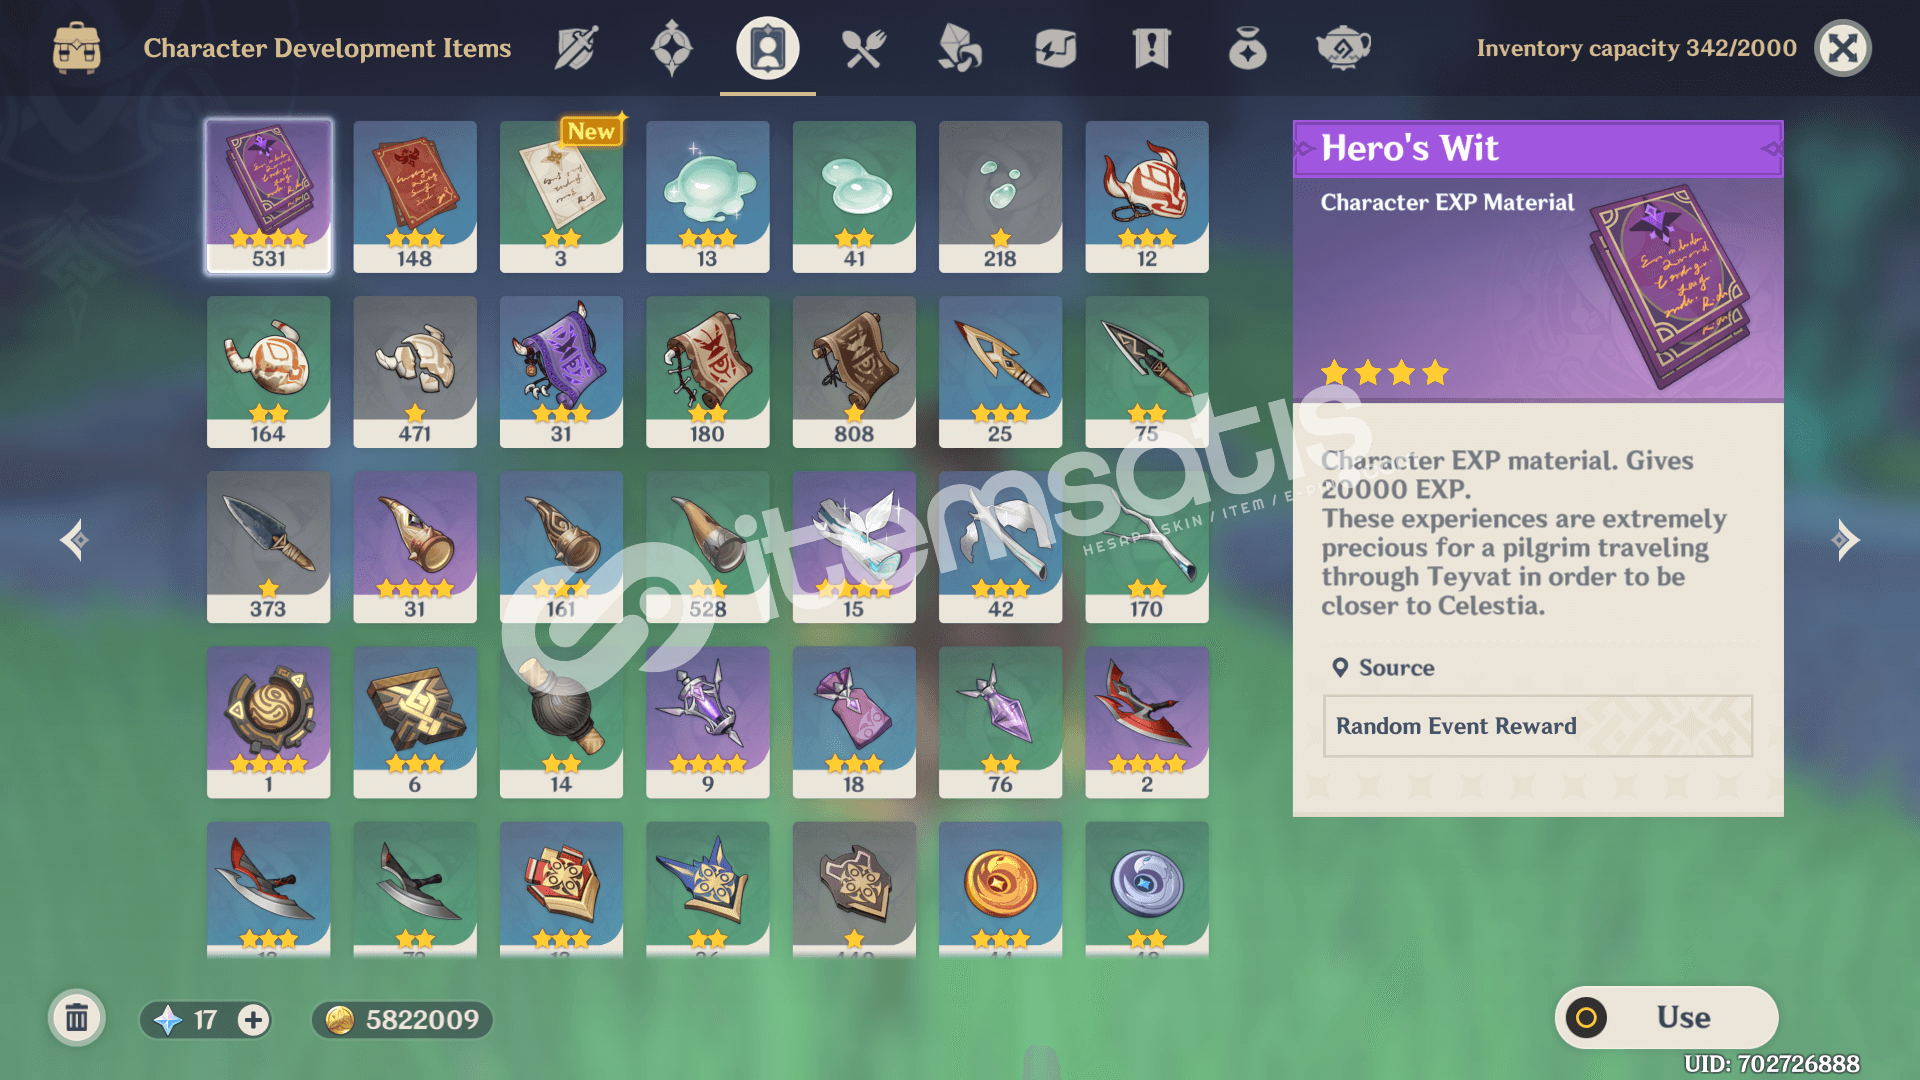Screen dimensions: 1920x1080
Task: Click the trash can delete icon
Action: (77, 1019)
